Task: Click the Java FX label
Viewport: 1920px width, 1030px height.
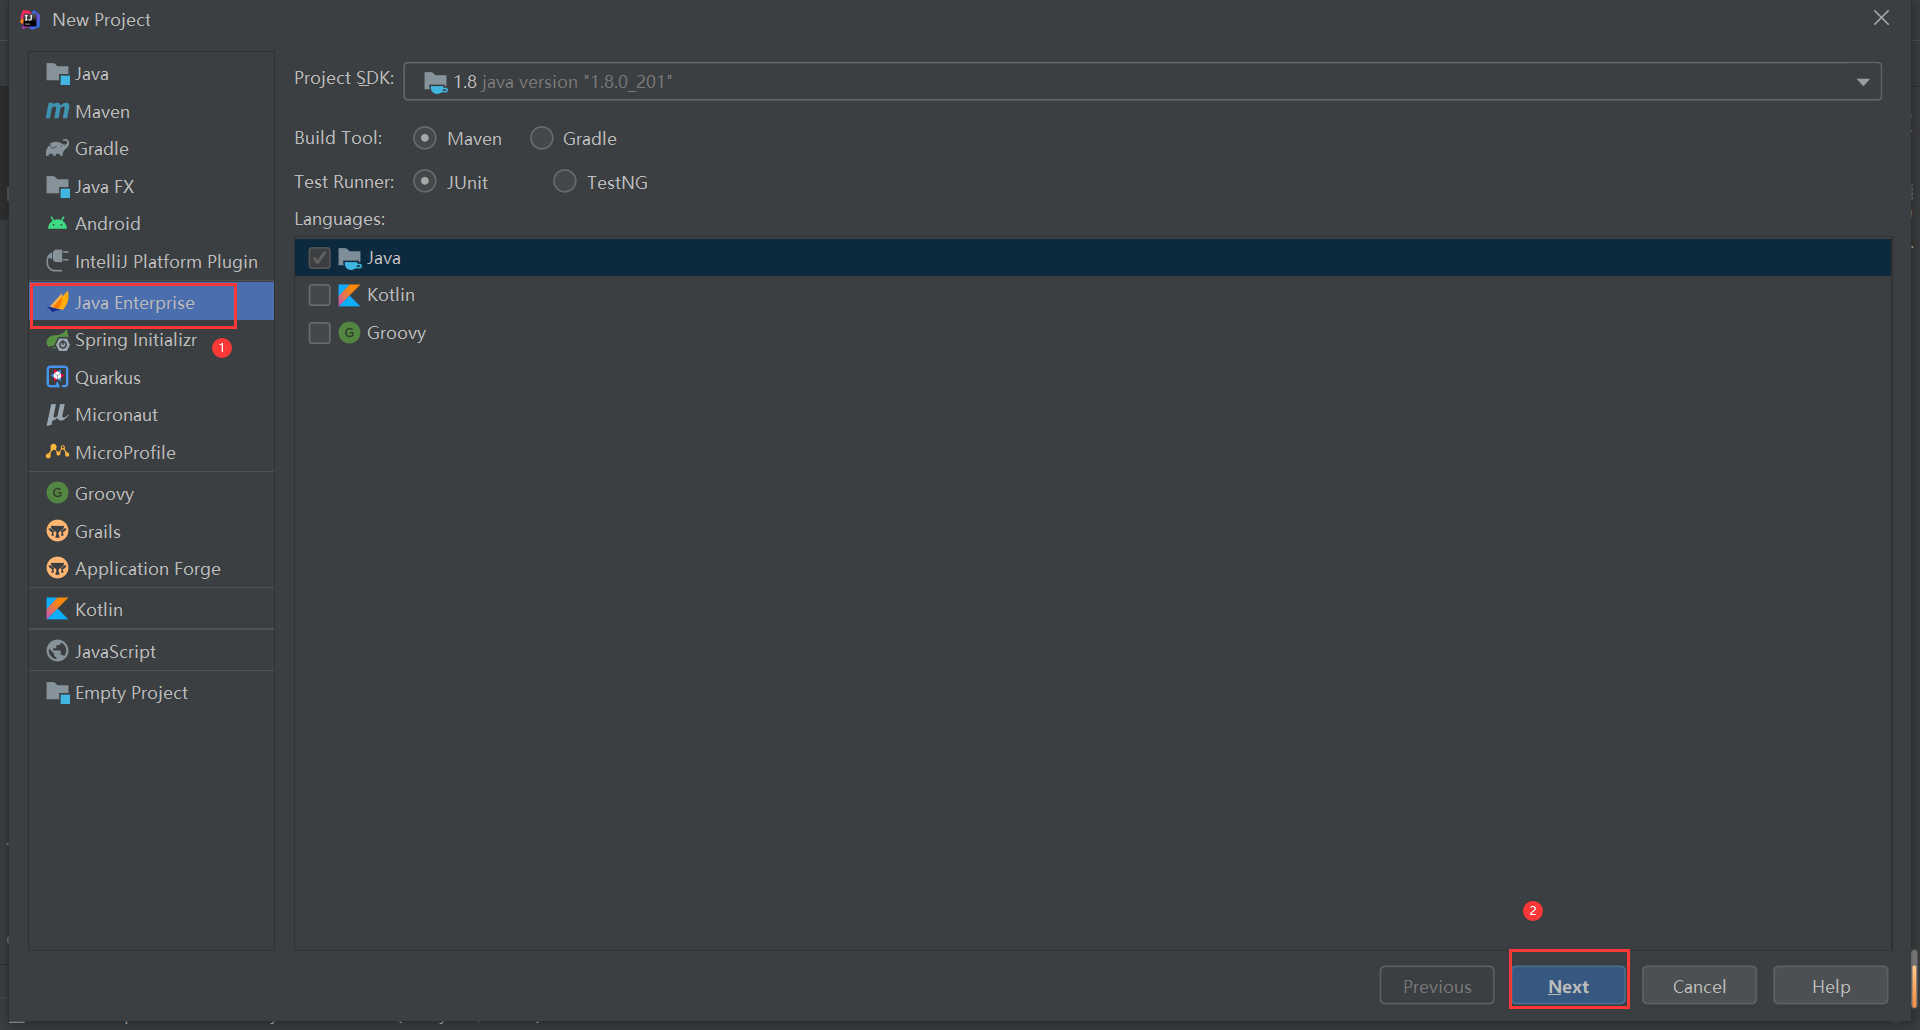Action: (104, 187)
